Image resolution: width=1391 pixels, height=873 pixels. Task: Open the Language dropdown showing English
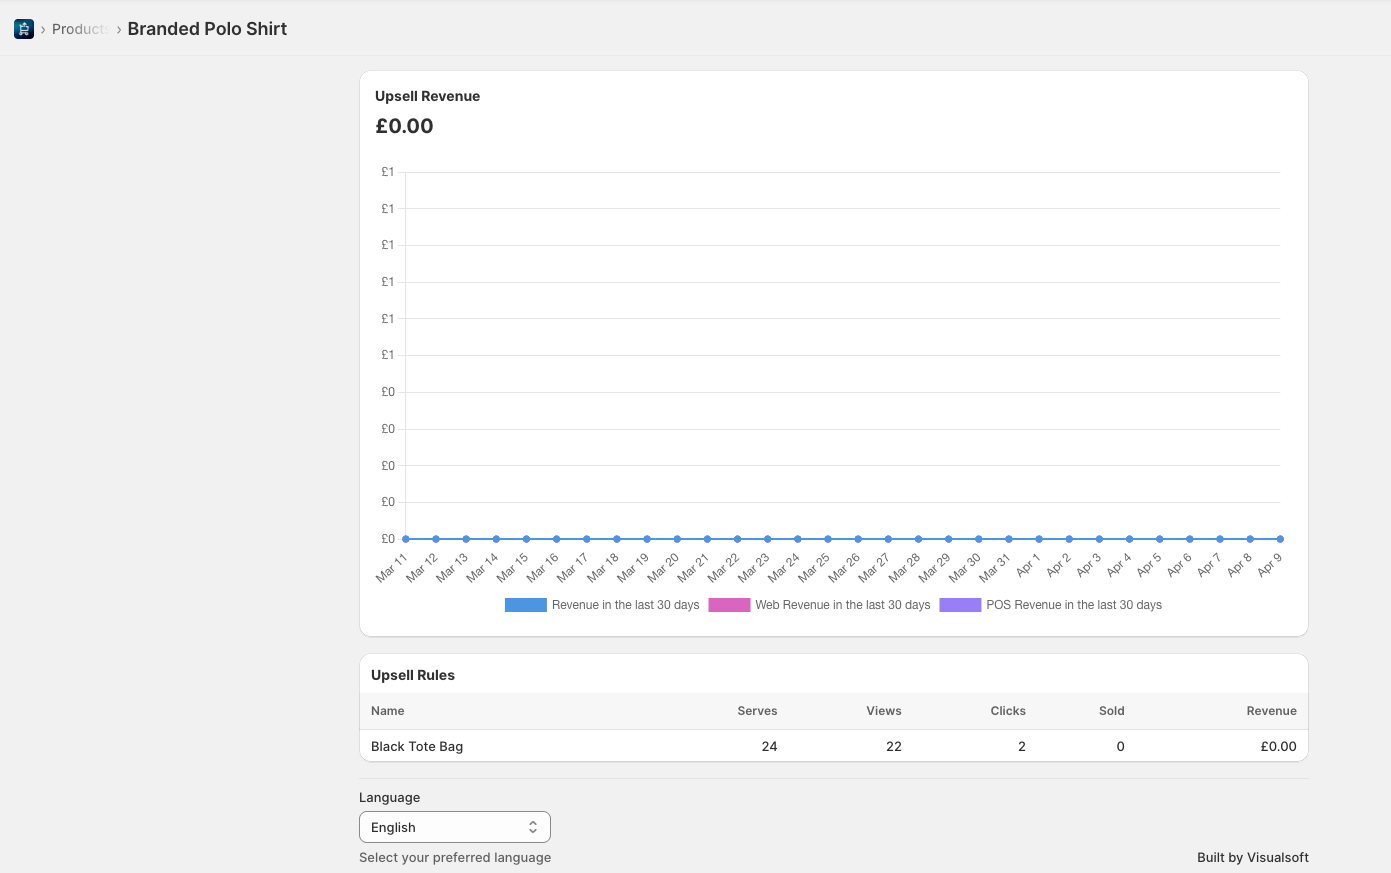coord(455,826)
